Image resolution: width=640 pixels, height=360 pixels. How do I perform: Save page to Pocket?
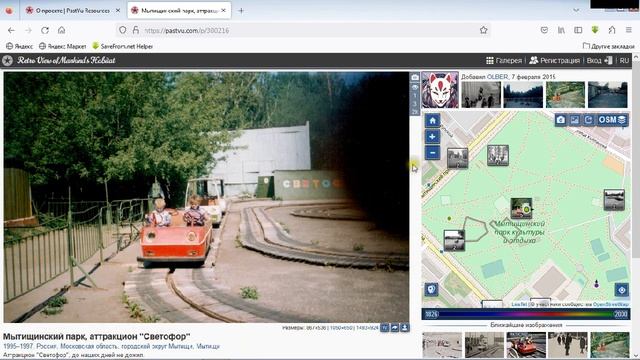pyautogui.click(x=544, y=30)
